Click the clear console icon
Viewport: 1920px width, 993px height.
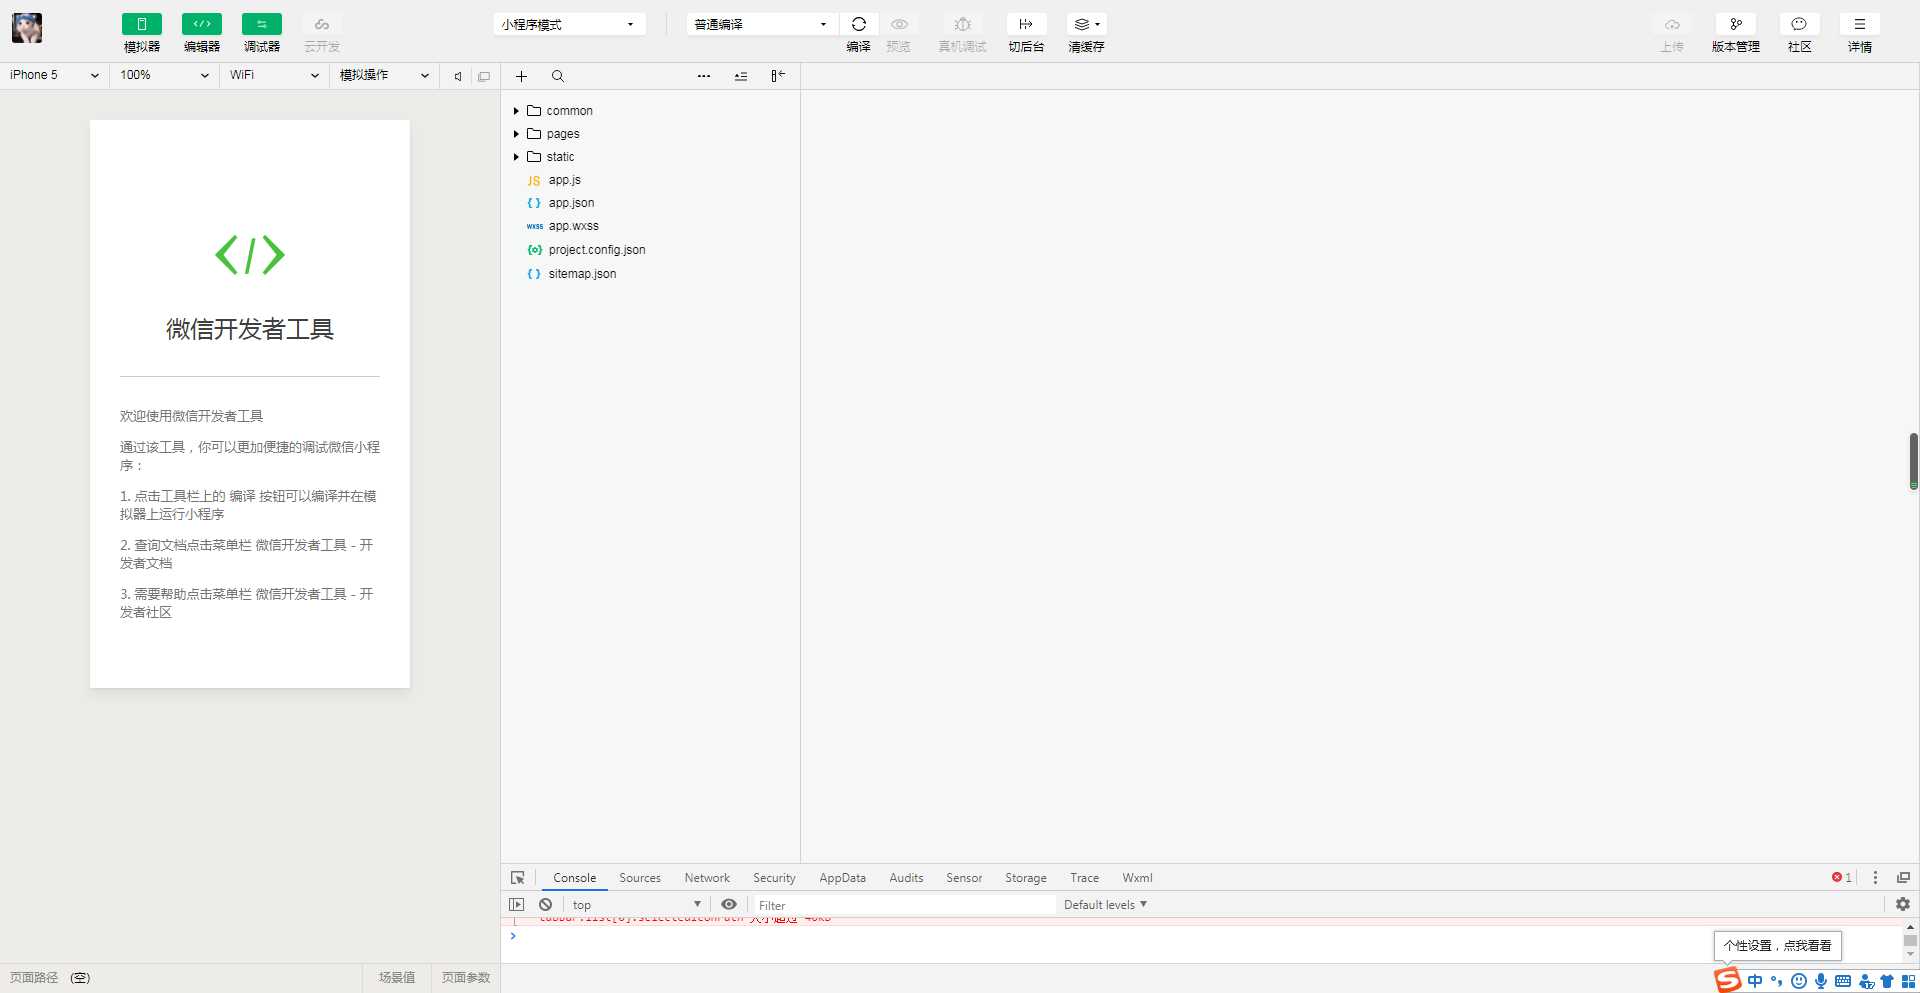(545, 904)
